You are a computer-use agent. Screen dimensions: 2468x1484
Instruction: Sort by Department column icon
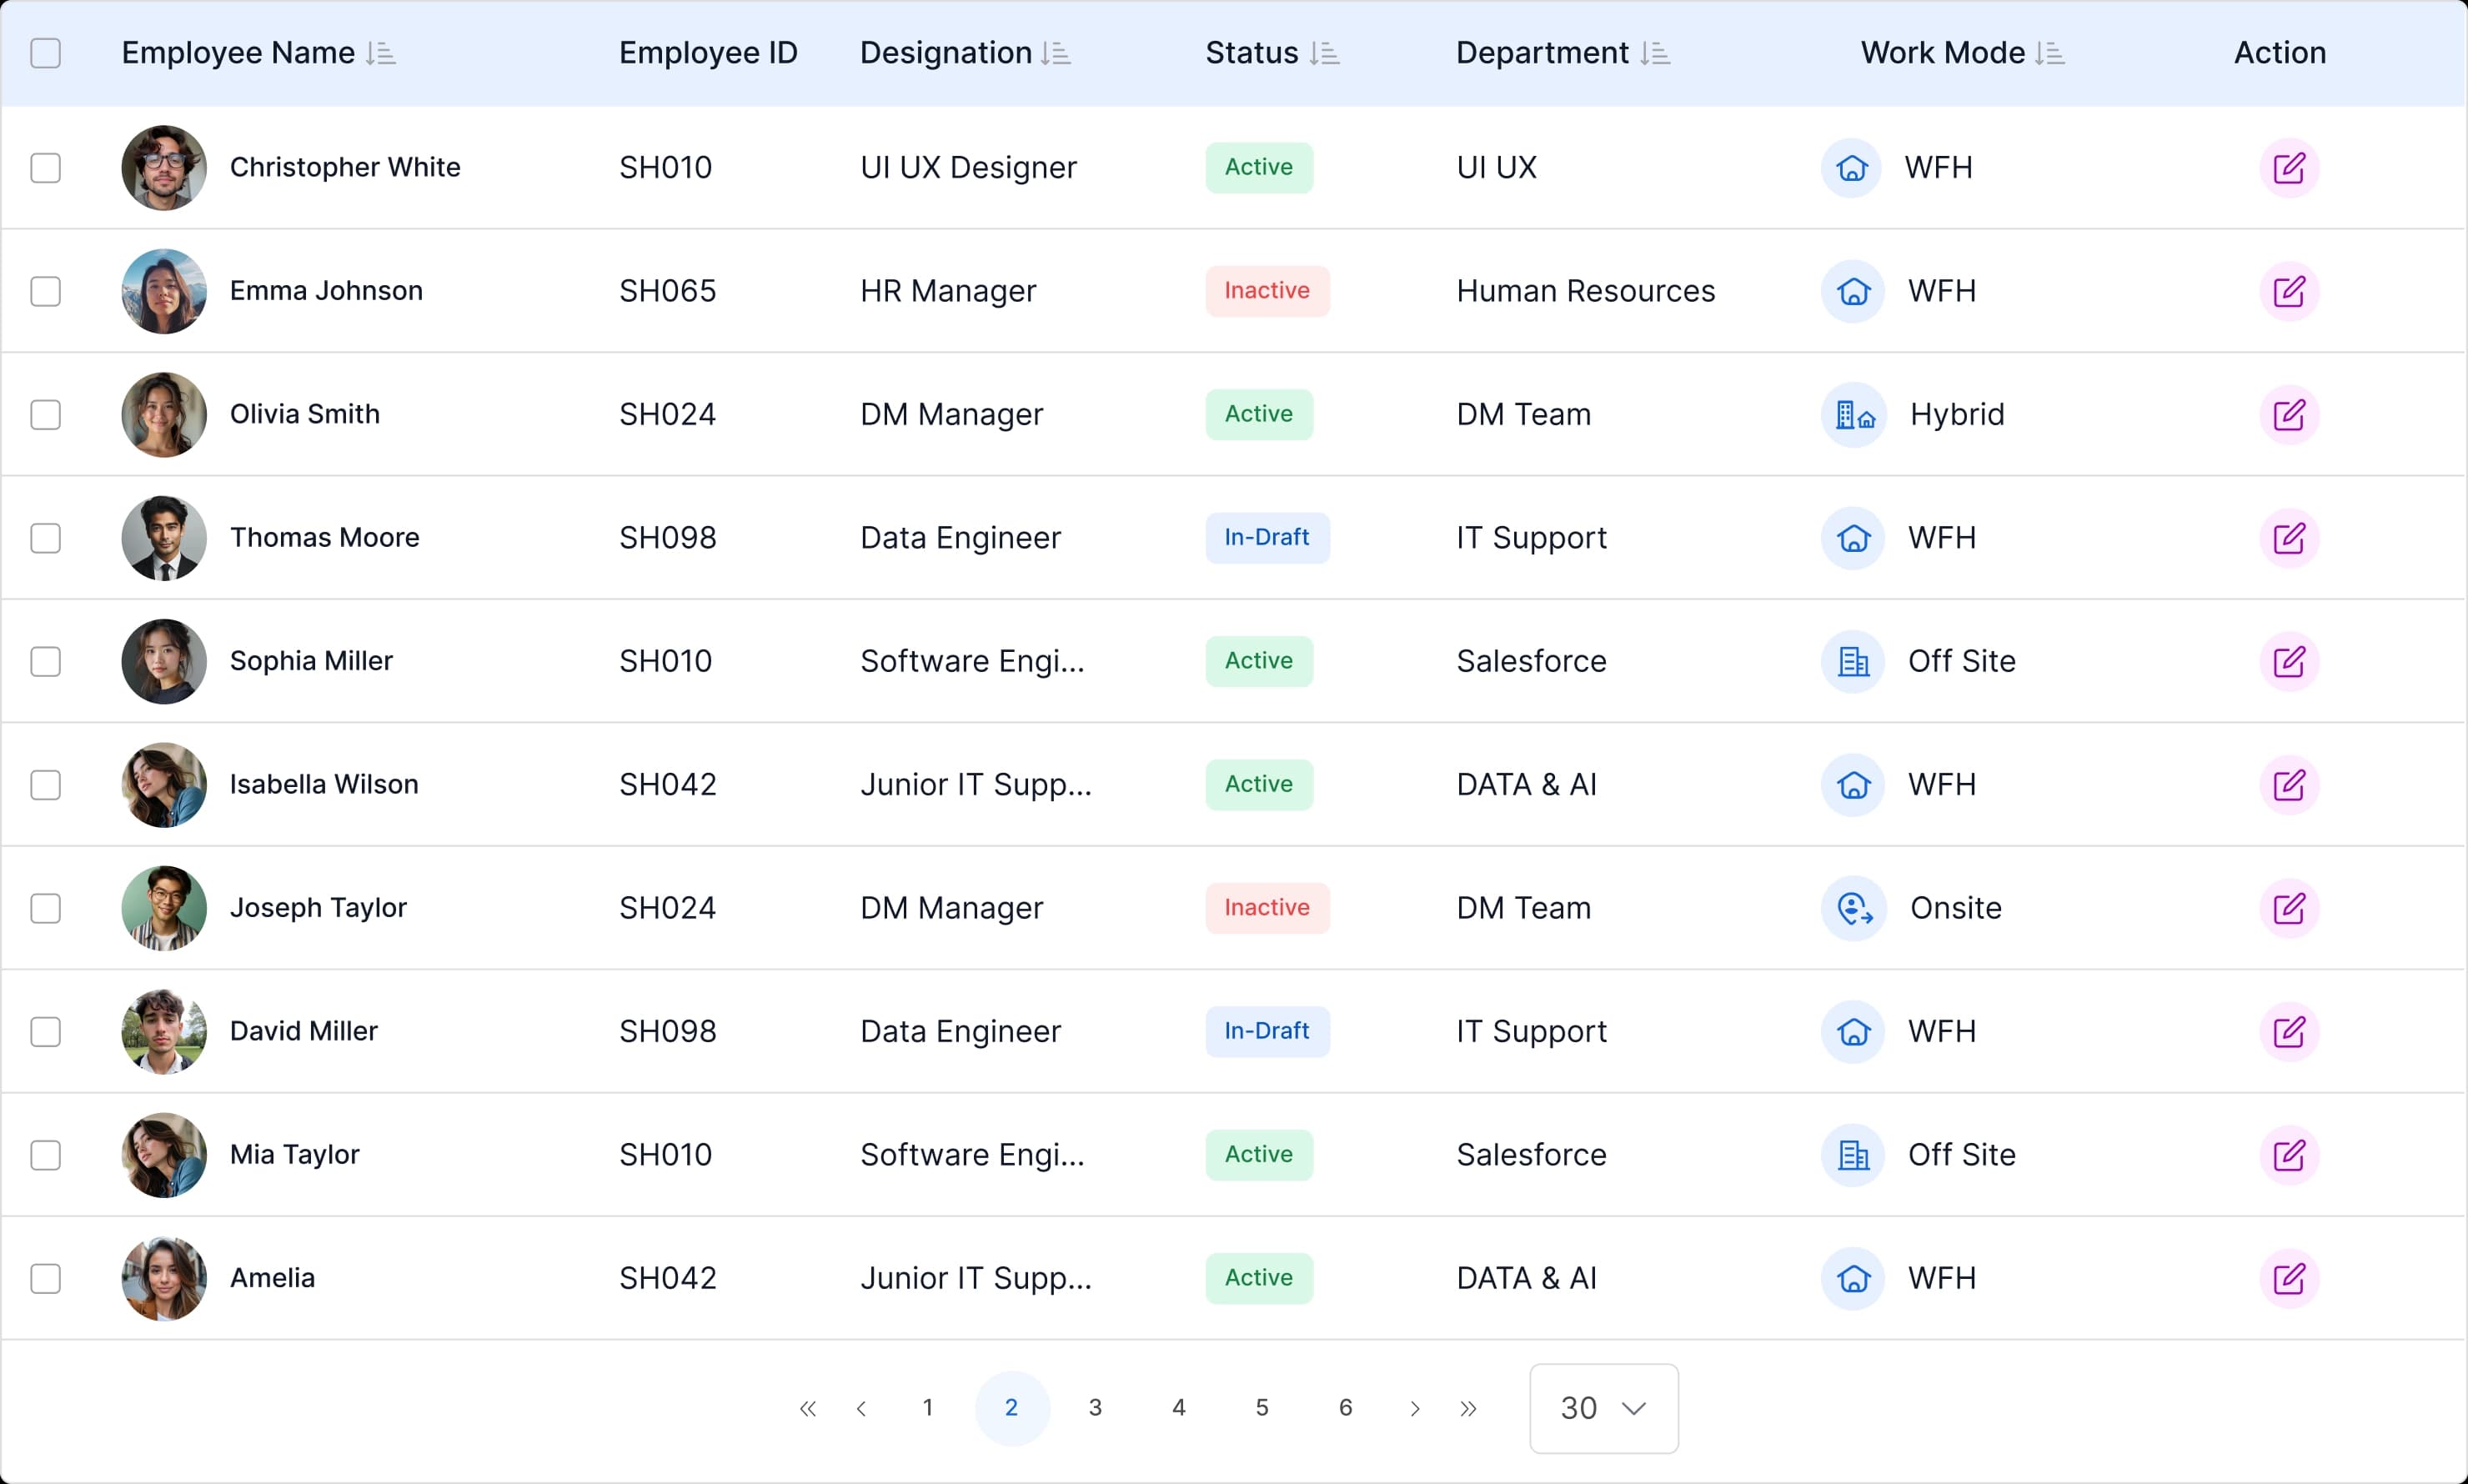(x=1655, y=53)
